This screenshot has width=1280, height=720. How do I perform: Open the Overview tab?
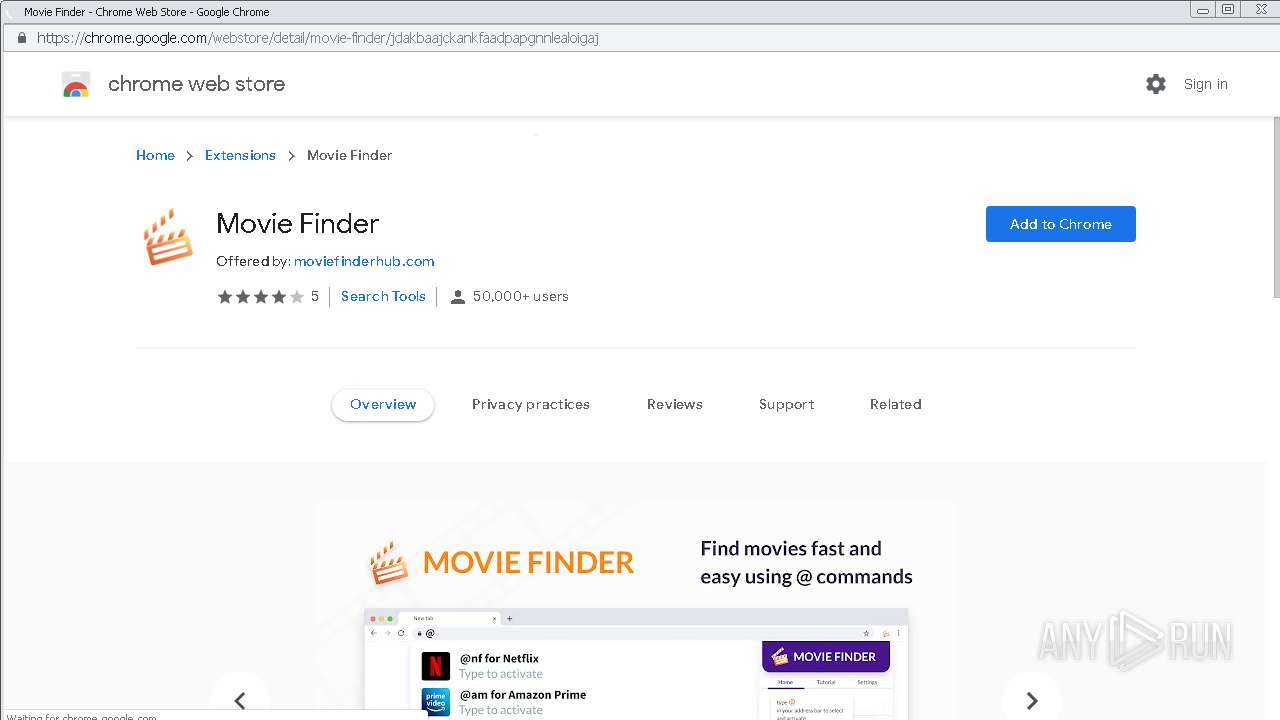(383, 404)
